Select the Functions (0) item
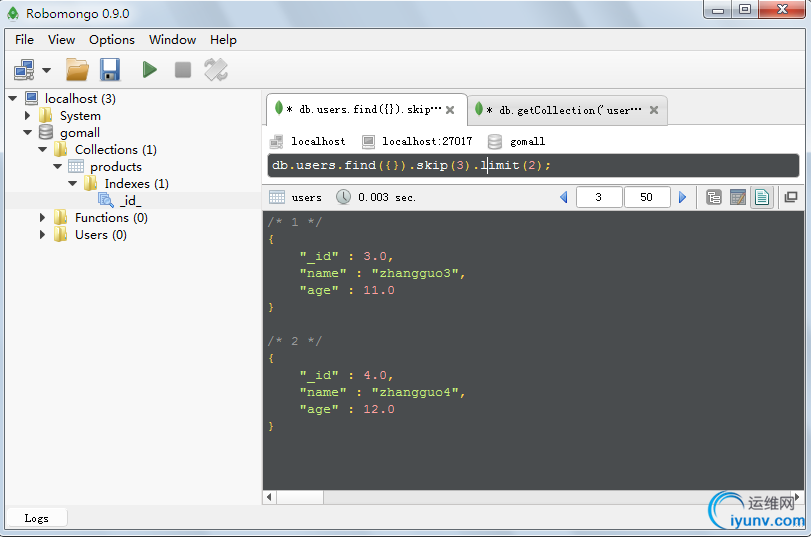This screenshot has height=537, width=811. pos(111,218)
